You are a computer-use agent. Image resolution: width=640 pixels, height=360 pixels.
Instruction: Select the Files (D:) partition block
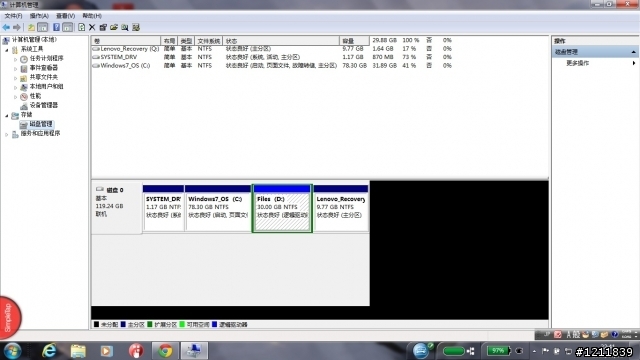(282, 208)
